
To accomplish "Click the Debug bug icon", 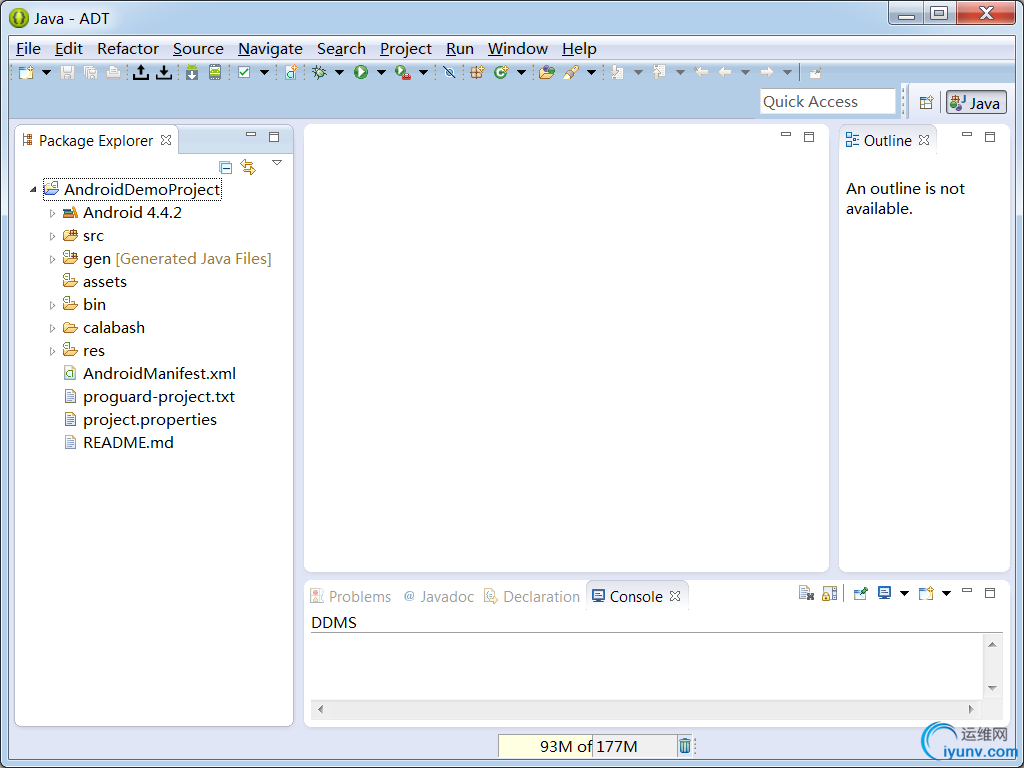I will 319,72.
